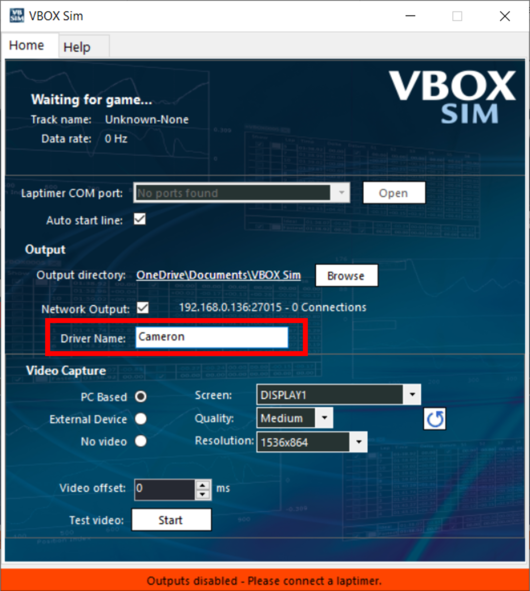Viewport: 530px width, 591px height.
Task: Open the Quality Medium dropdown
Action: click(295, 418)
